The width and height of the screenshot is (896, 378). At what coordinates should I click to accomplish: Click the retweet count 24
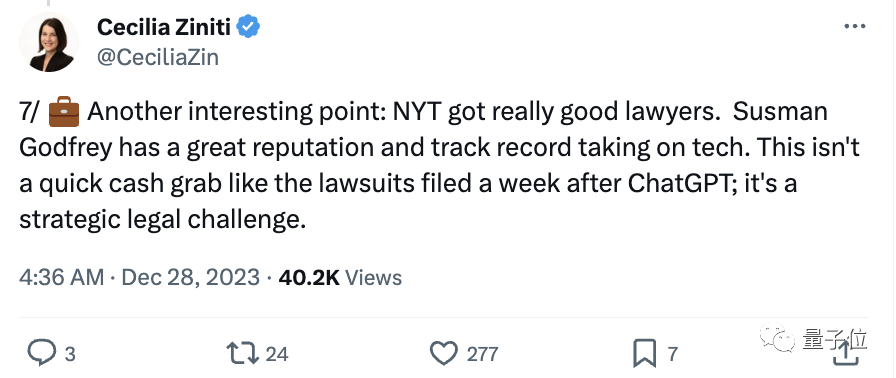click(x=277, y=355)
